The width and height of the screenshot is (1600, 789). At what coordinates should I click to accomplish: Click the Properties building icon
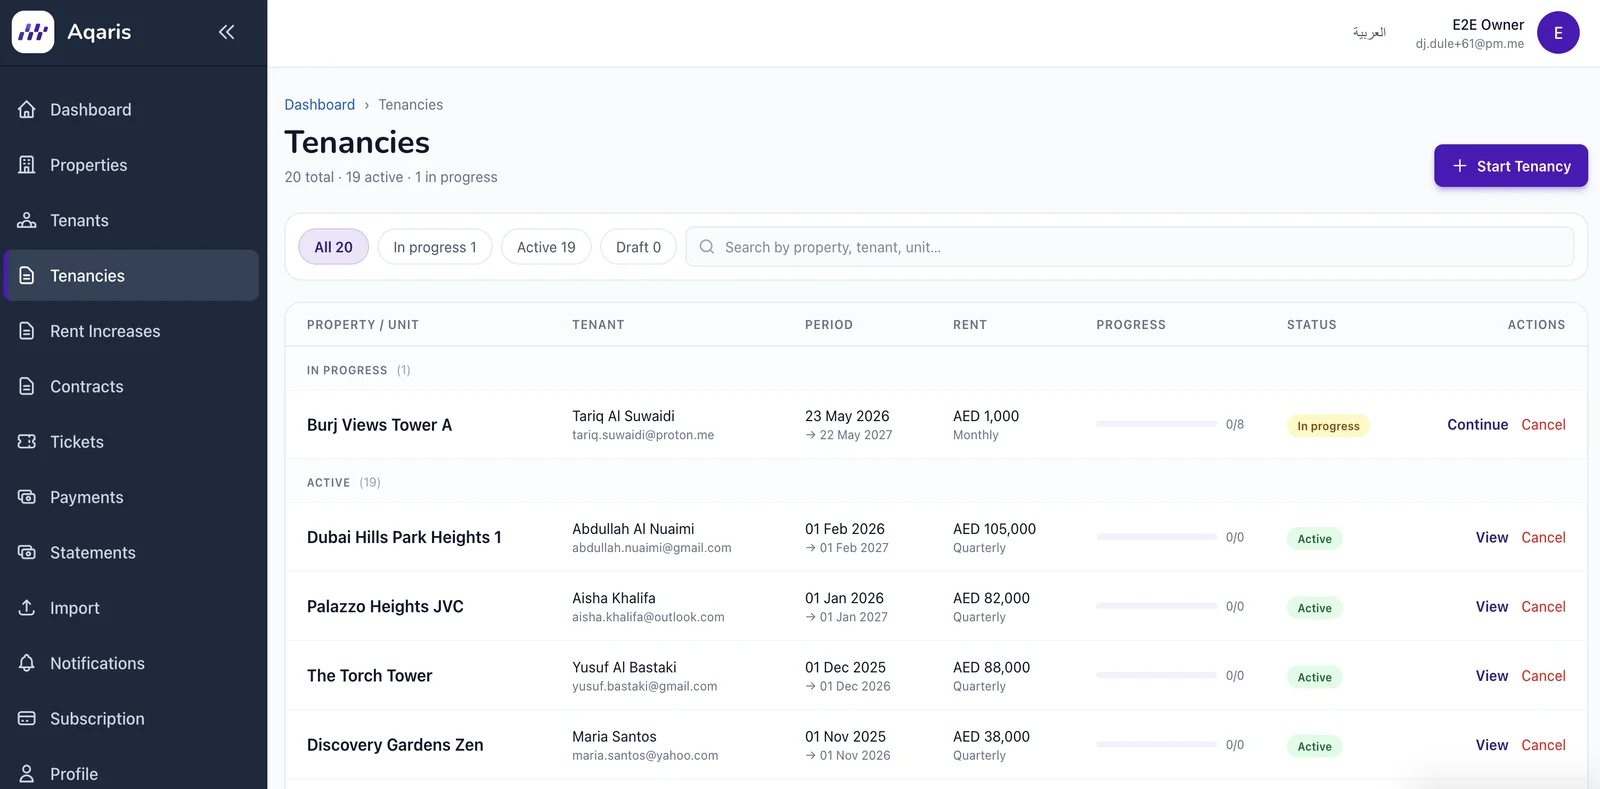point(27,165)
